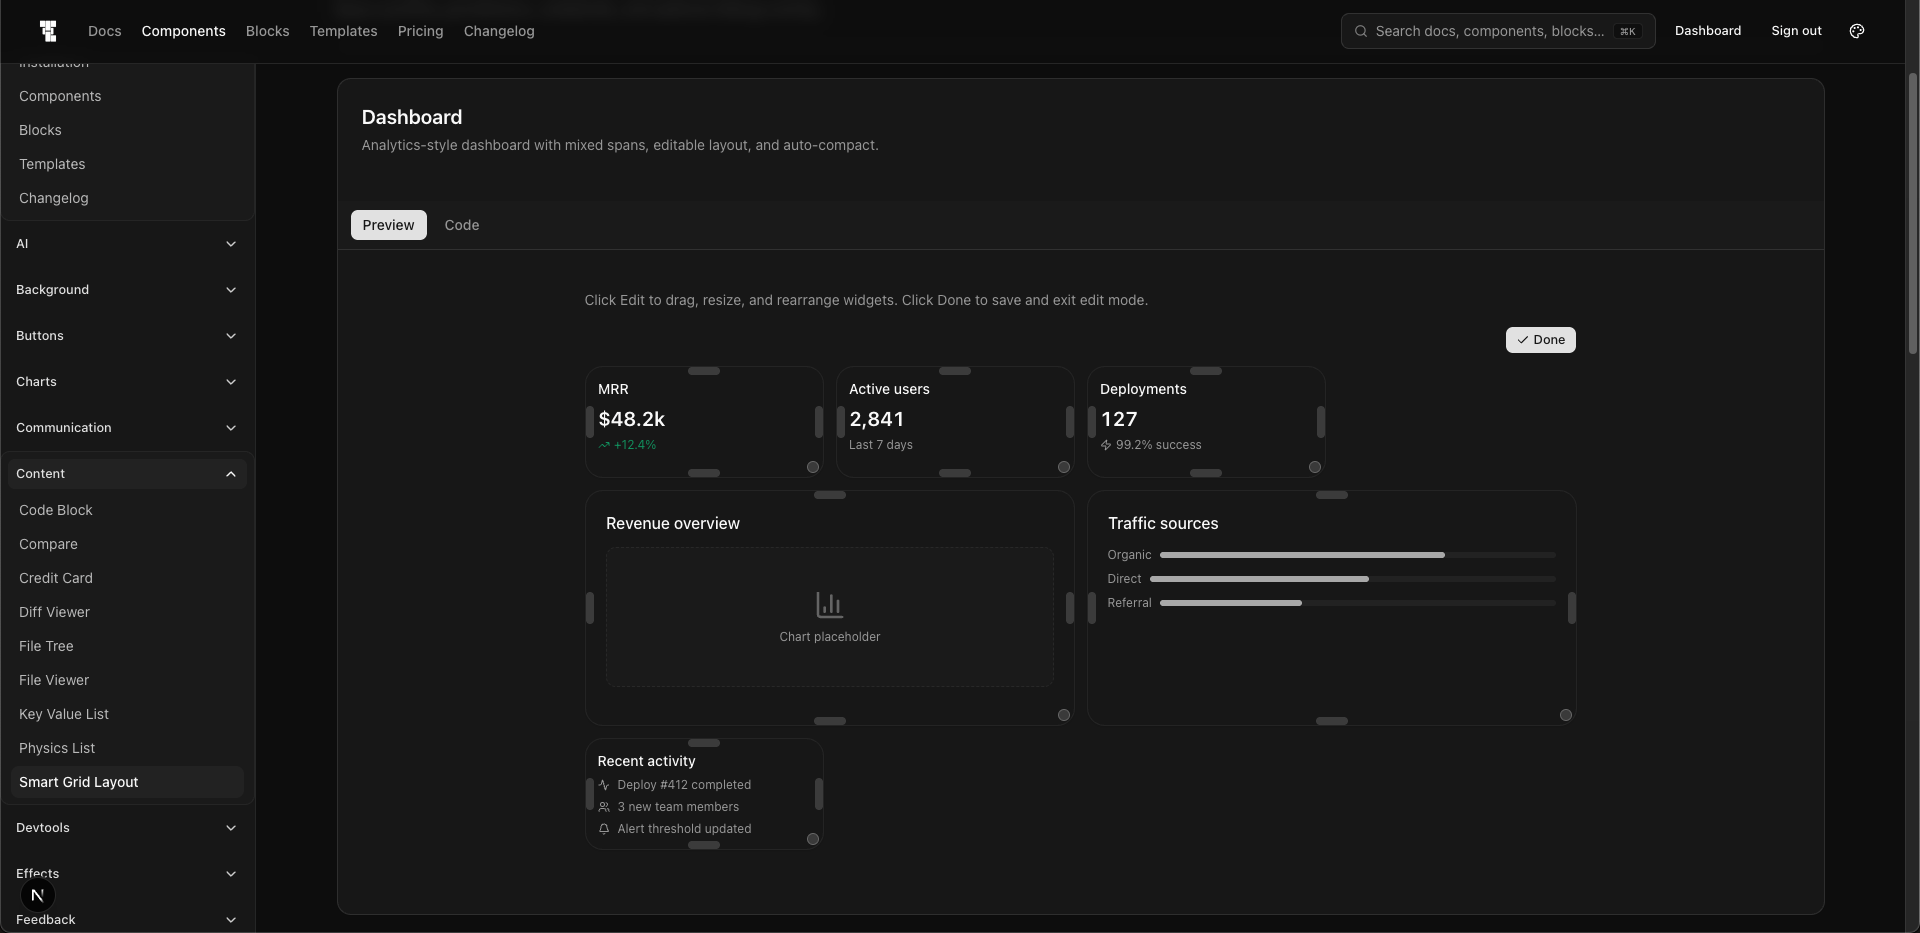Expand the Effects sidebar section chevron
Screen dimensions: 1920x933
[231, 874]
